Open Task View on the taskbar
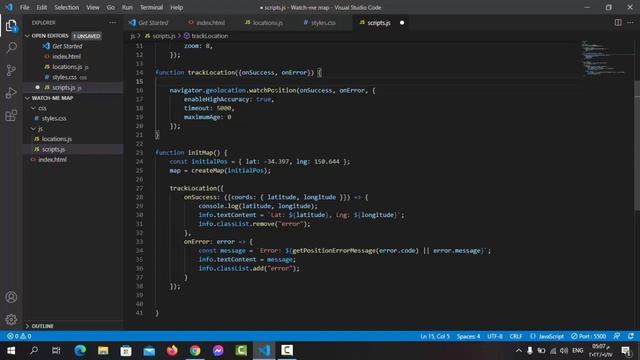 [56, 351]
